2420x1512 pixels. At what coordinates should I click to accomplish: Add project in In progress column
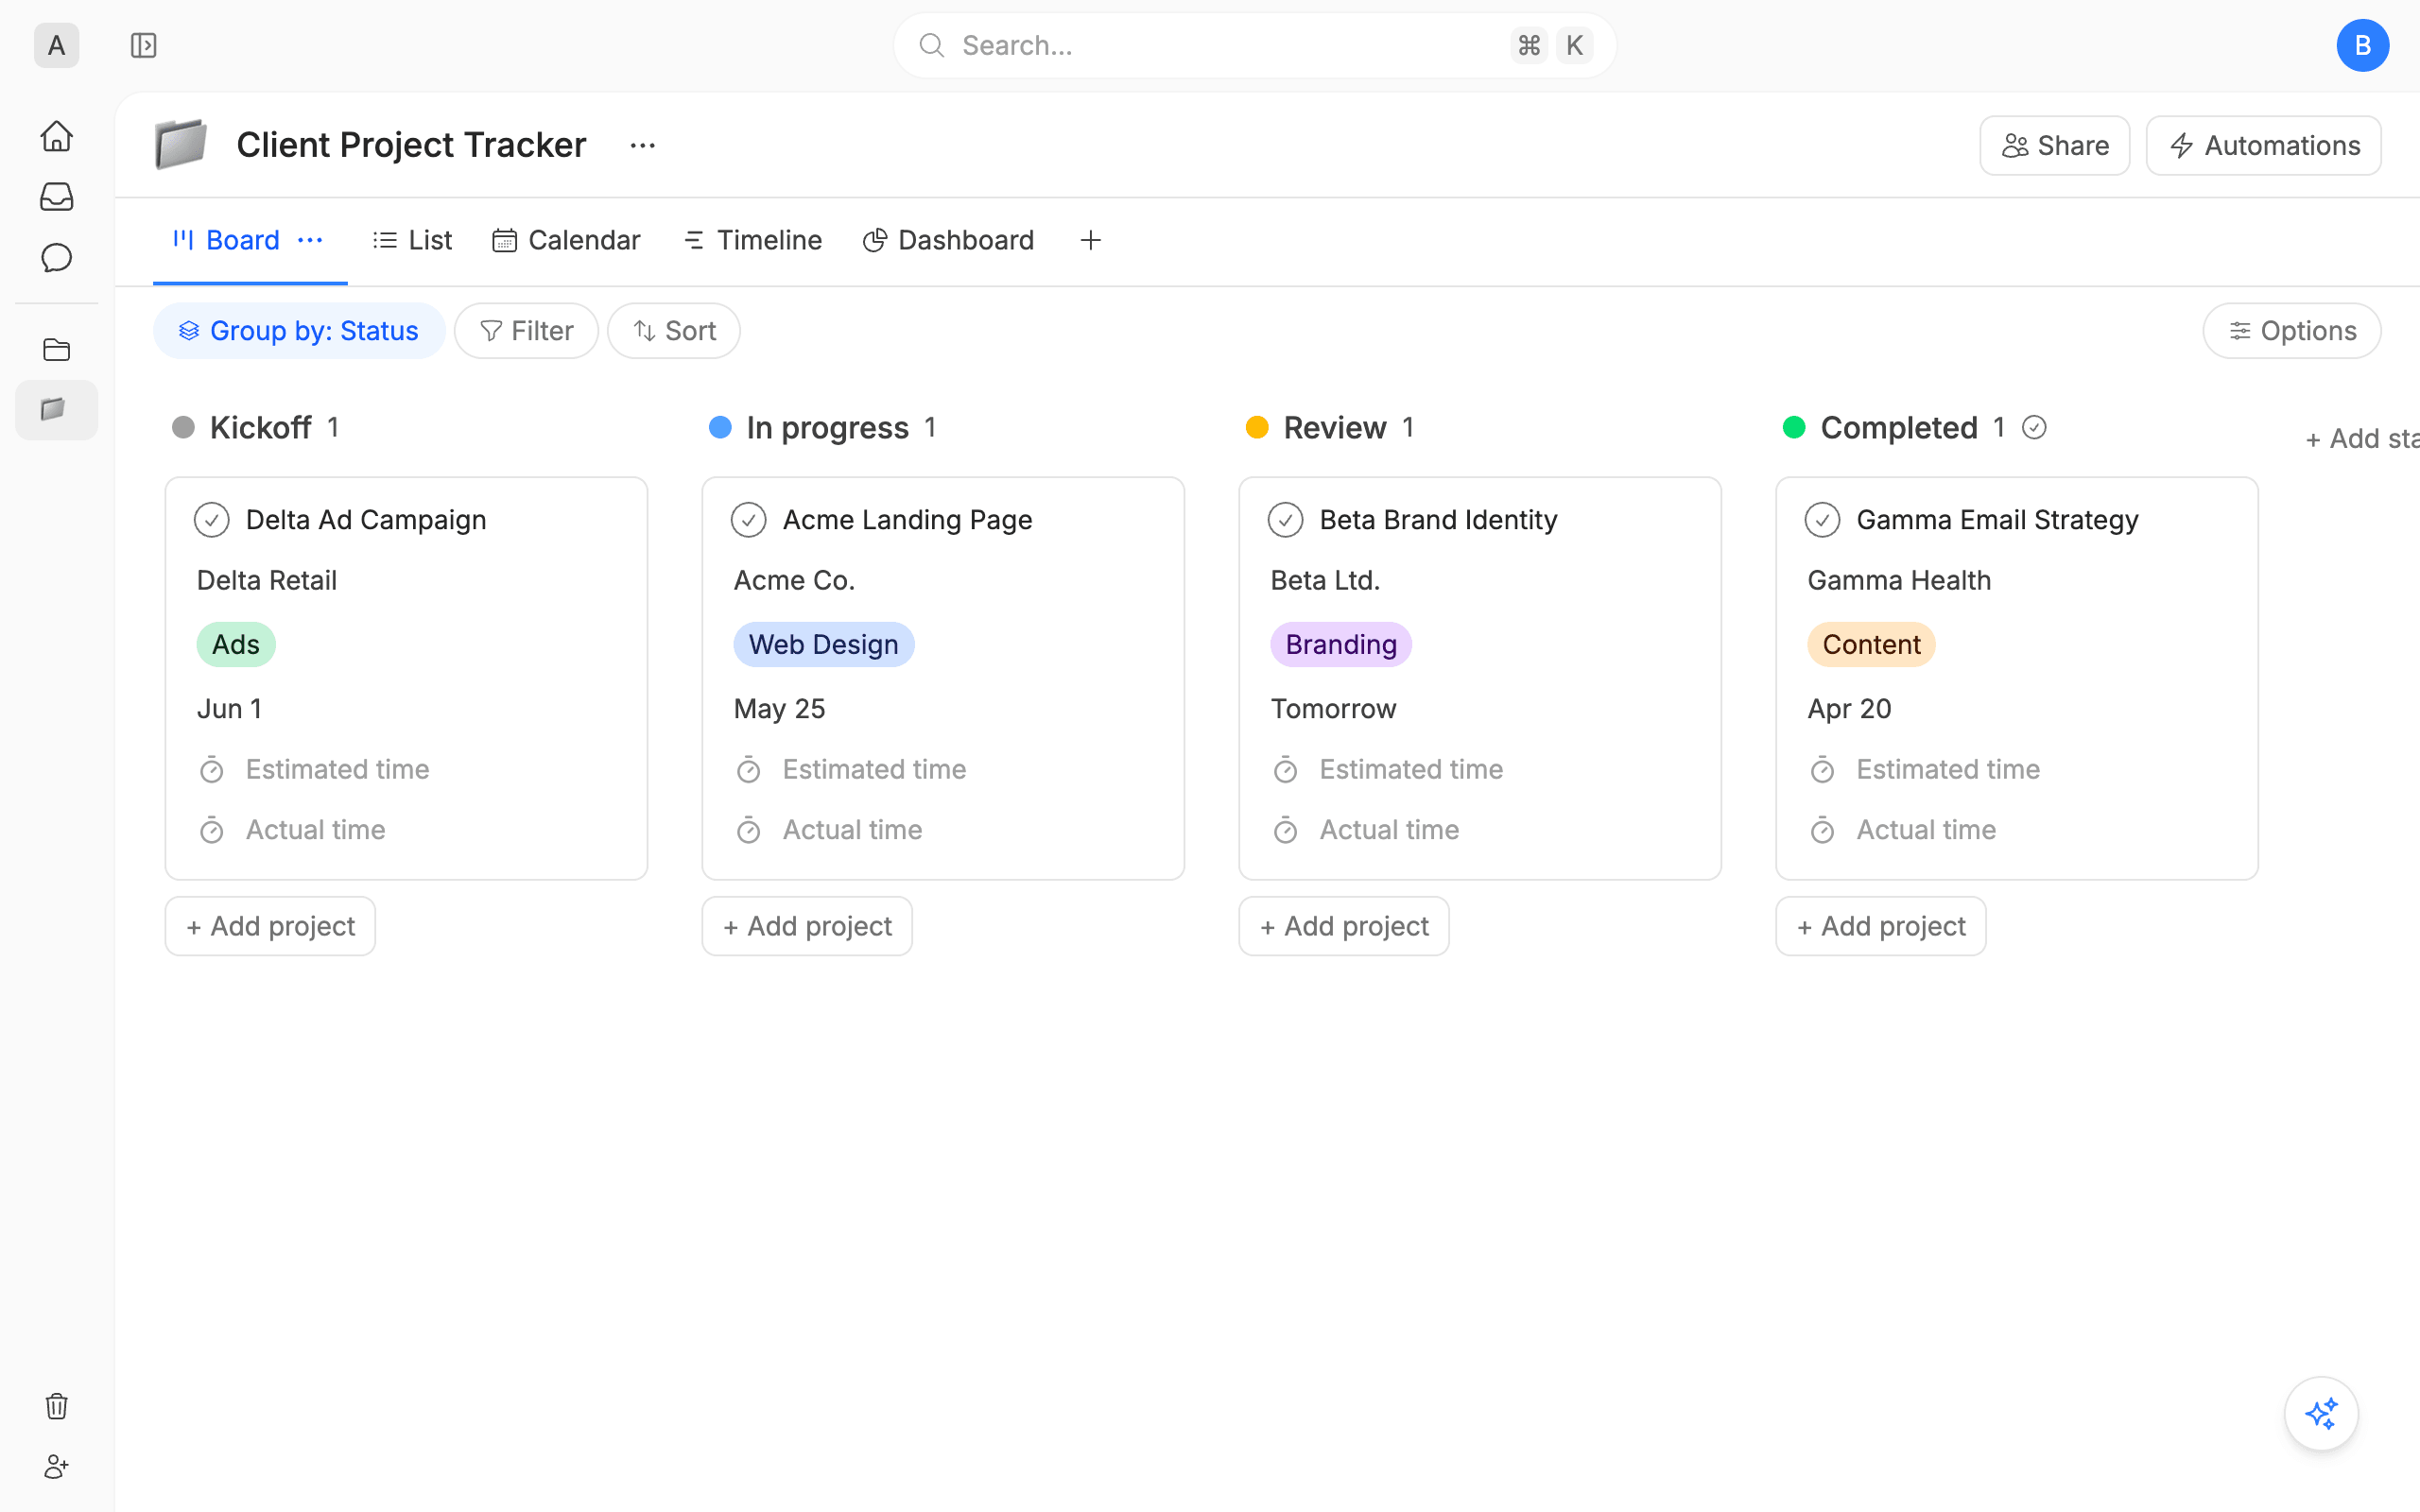point(807,926)
